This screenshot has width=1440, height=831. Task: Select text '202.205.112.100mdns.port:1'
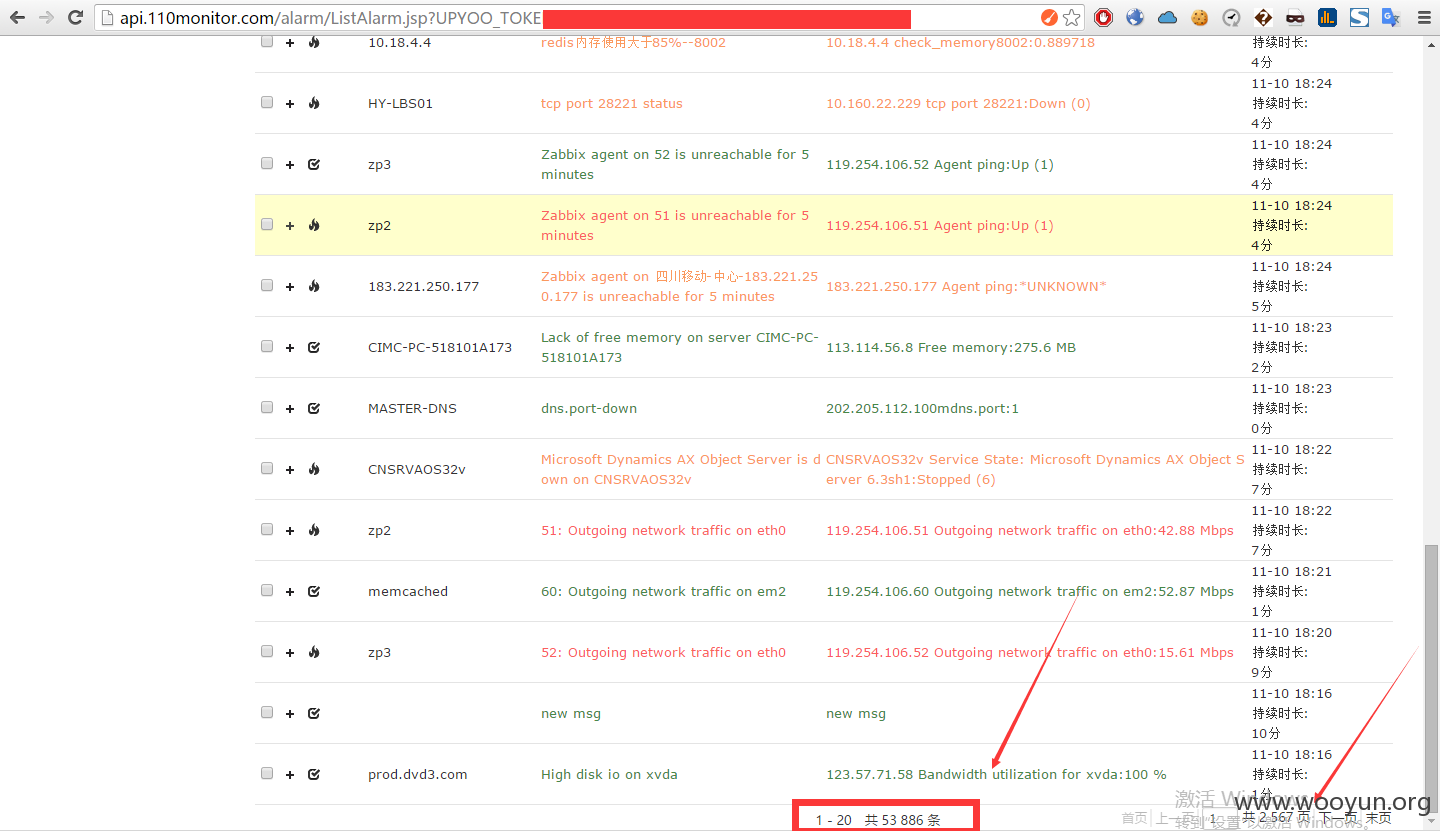pos(922,408)
